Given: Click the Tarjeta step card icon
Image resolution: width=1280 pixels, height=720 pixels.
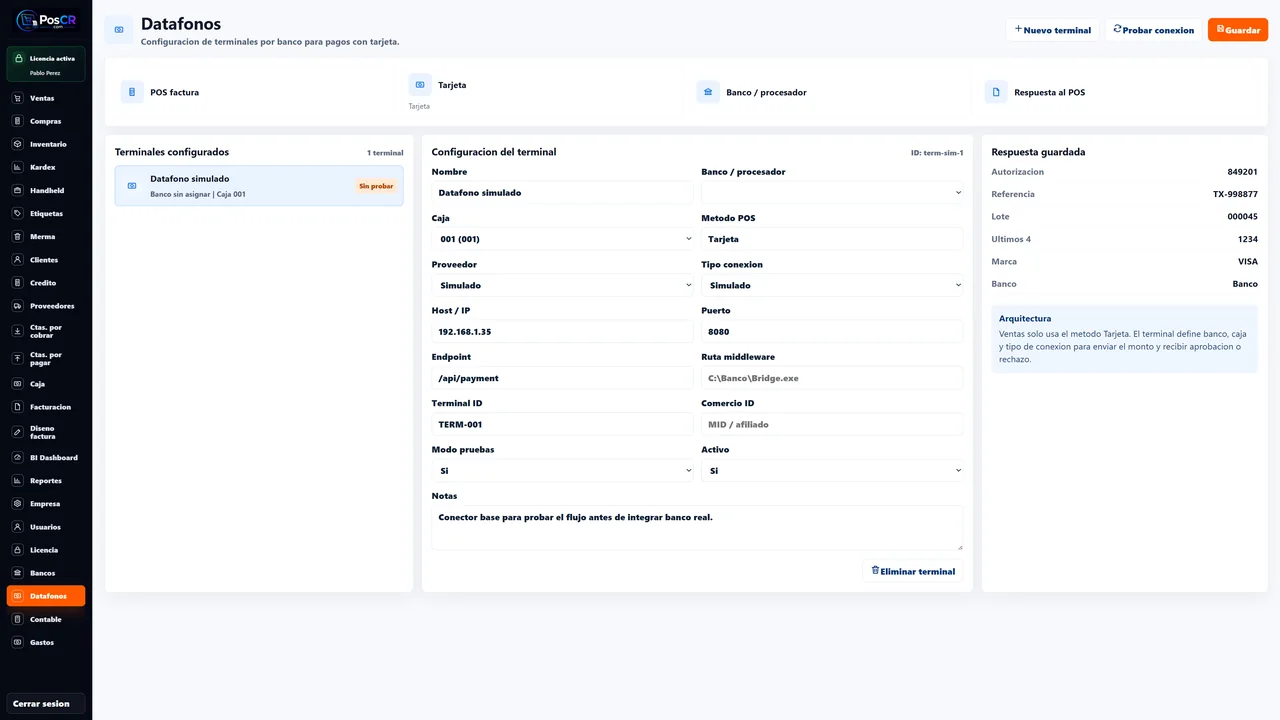Looking at the screenshot, I should tap(420, 85).
